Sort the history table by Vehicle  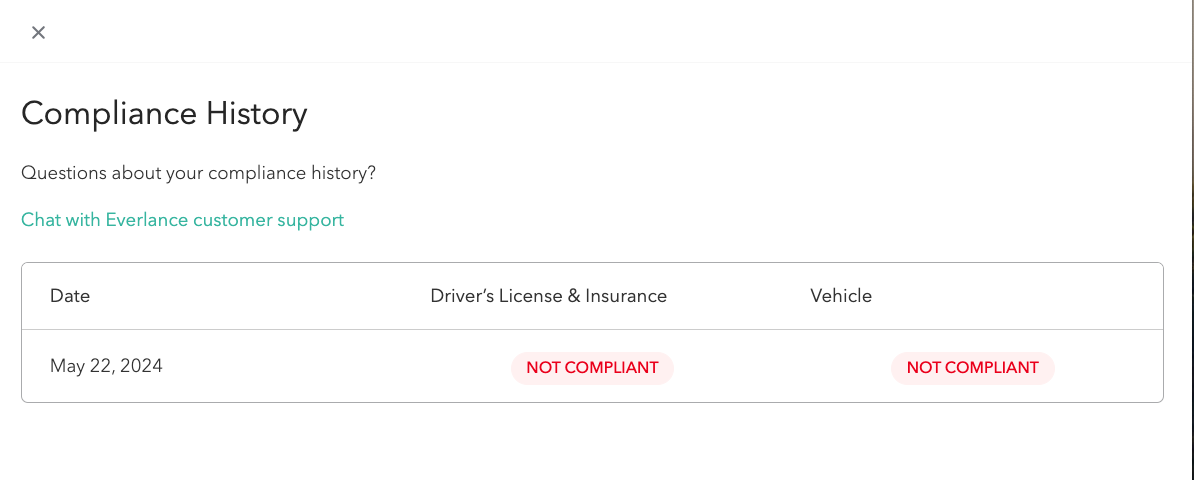pyautogui.click(x=840, y=296)
